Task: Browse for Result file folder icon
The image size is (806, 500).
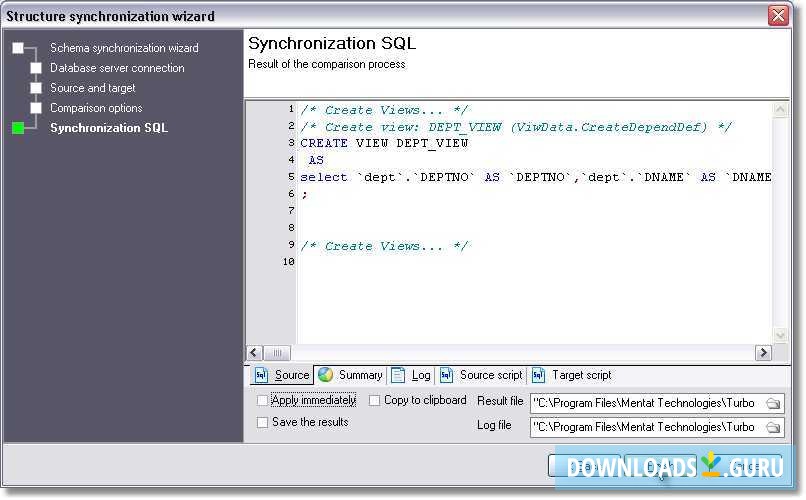Action: click(x=773, y=403)
